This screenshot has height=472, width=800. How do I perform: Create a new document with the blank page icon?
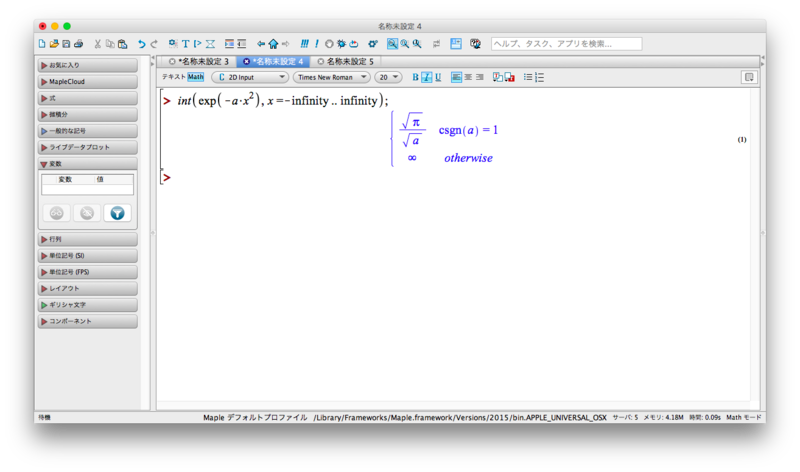tap(42, 44)
